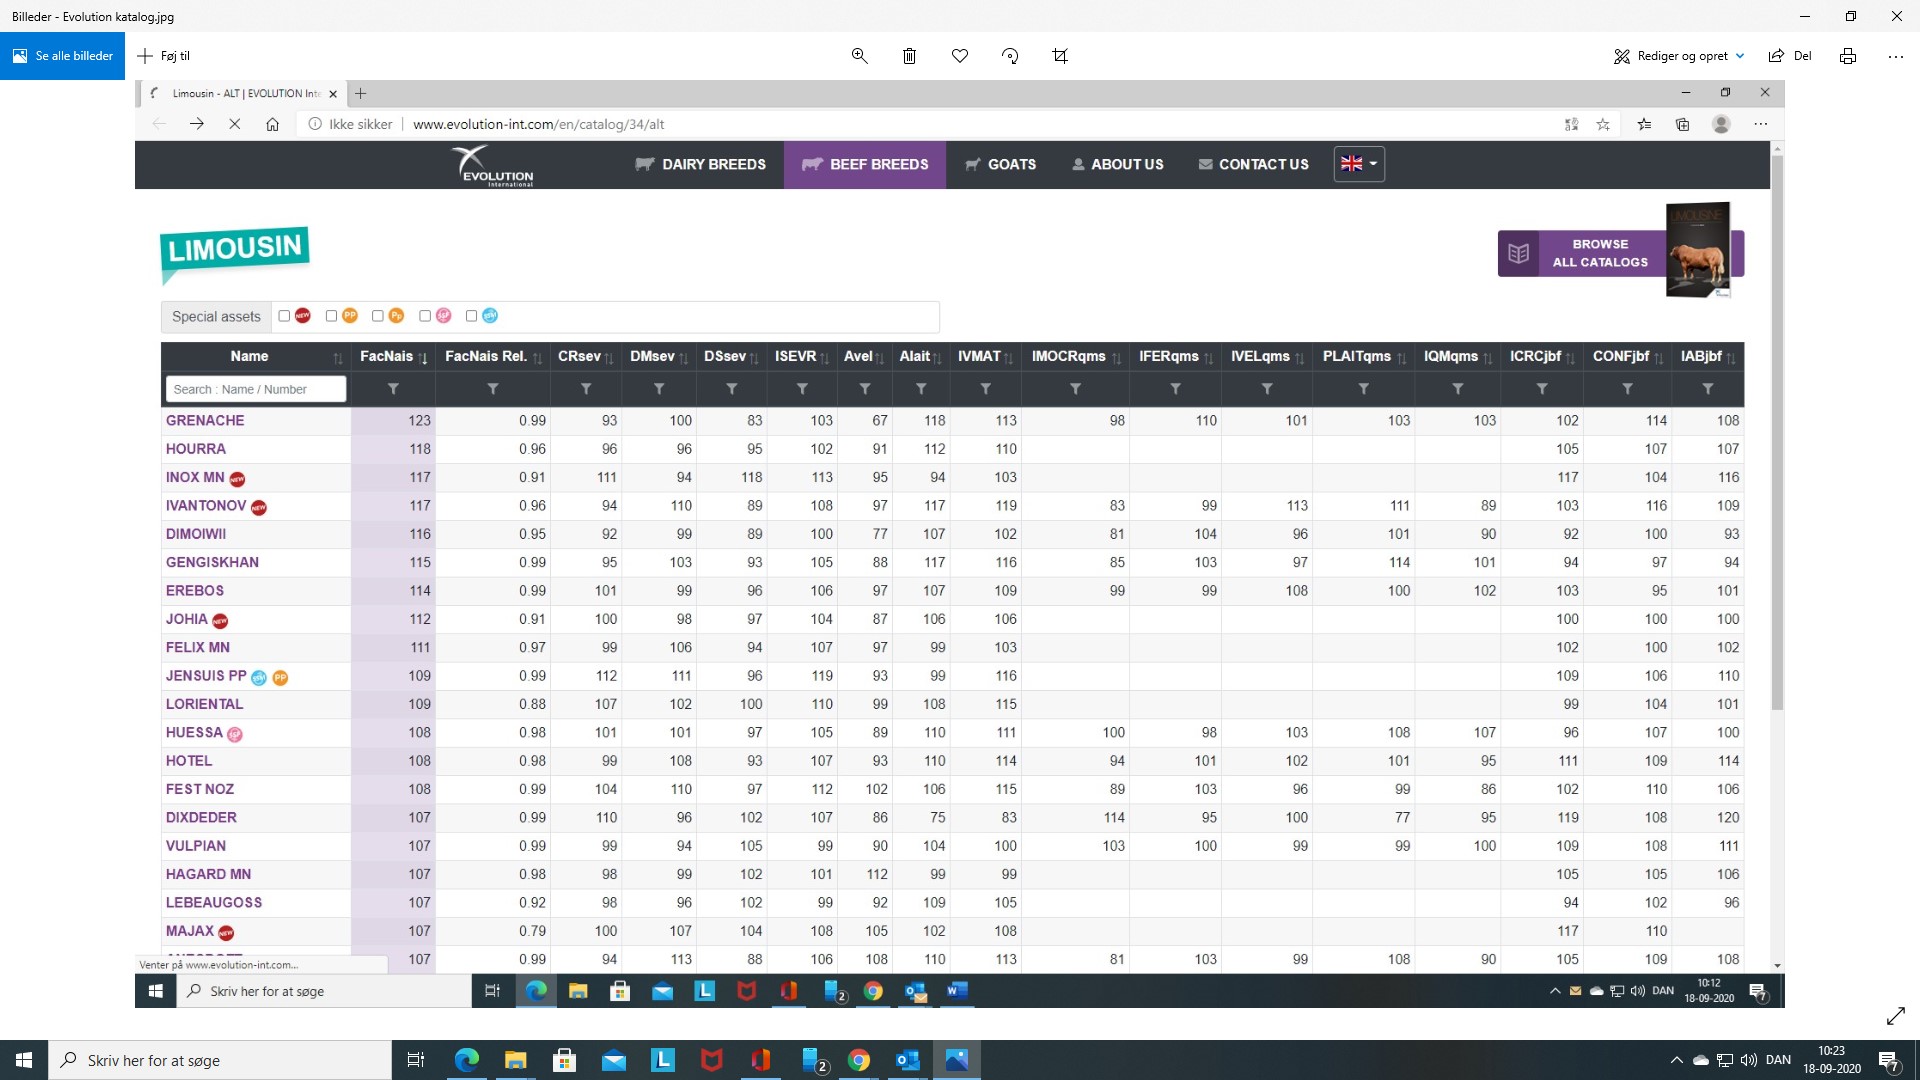The image size is (1920, 1080).
Task: Click the FacNais column filter funnel
Action: point(393,389)
